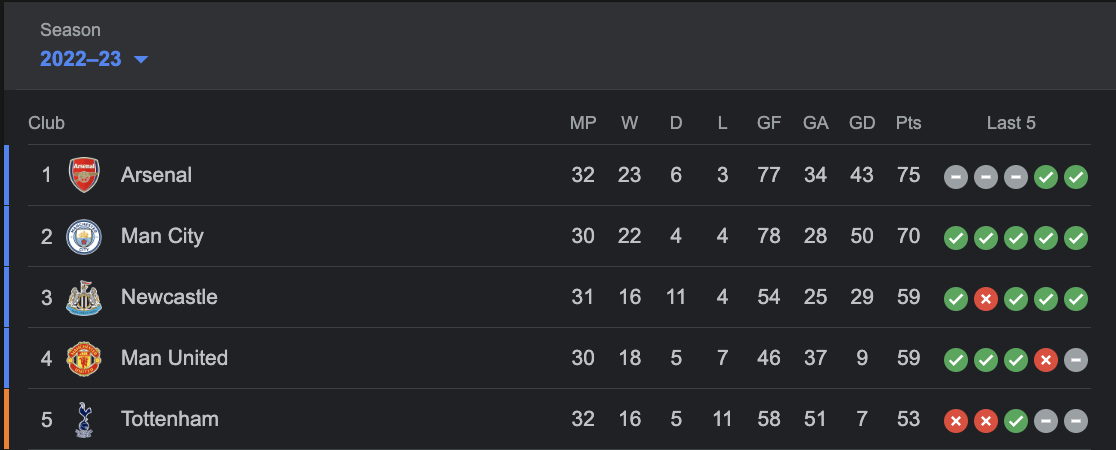
Task: Click the Newcastle club crest icon
Action: (84, 298)
